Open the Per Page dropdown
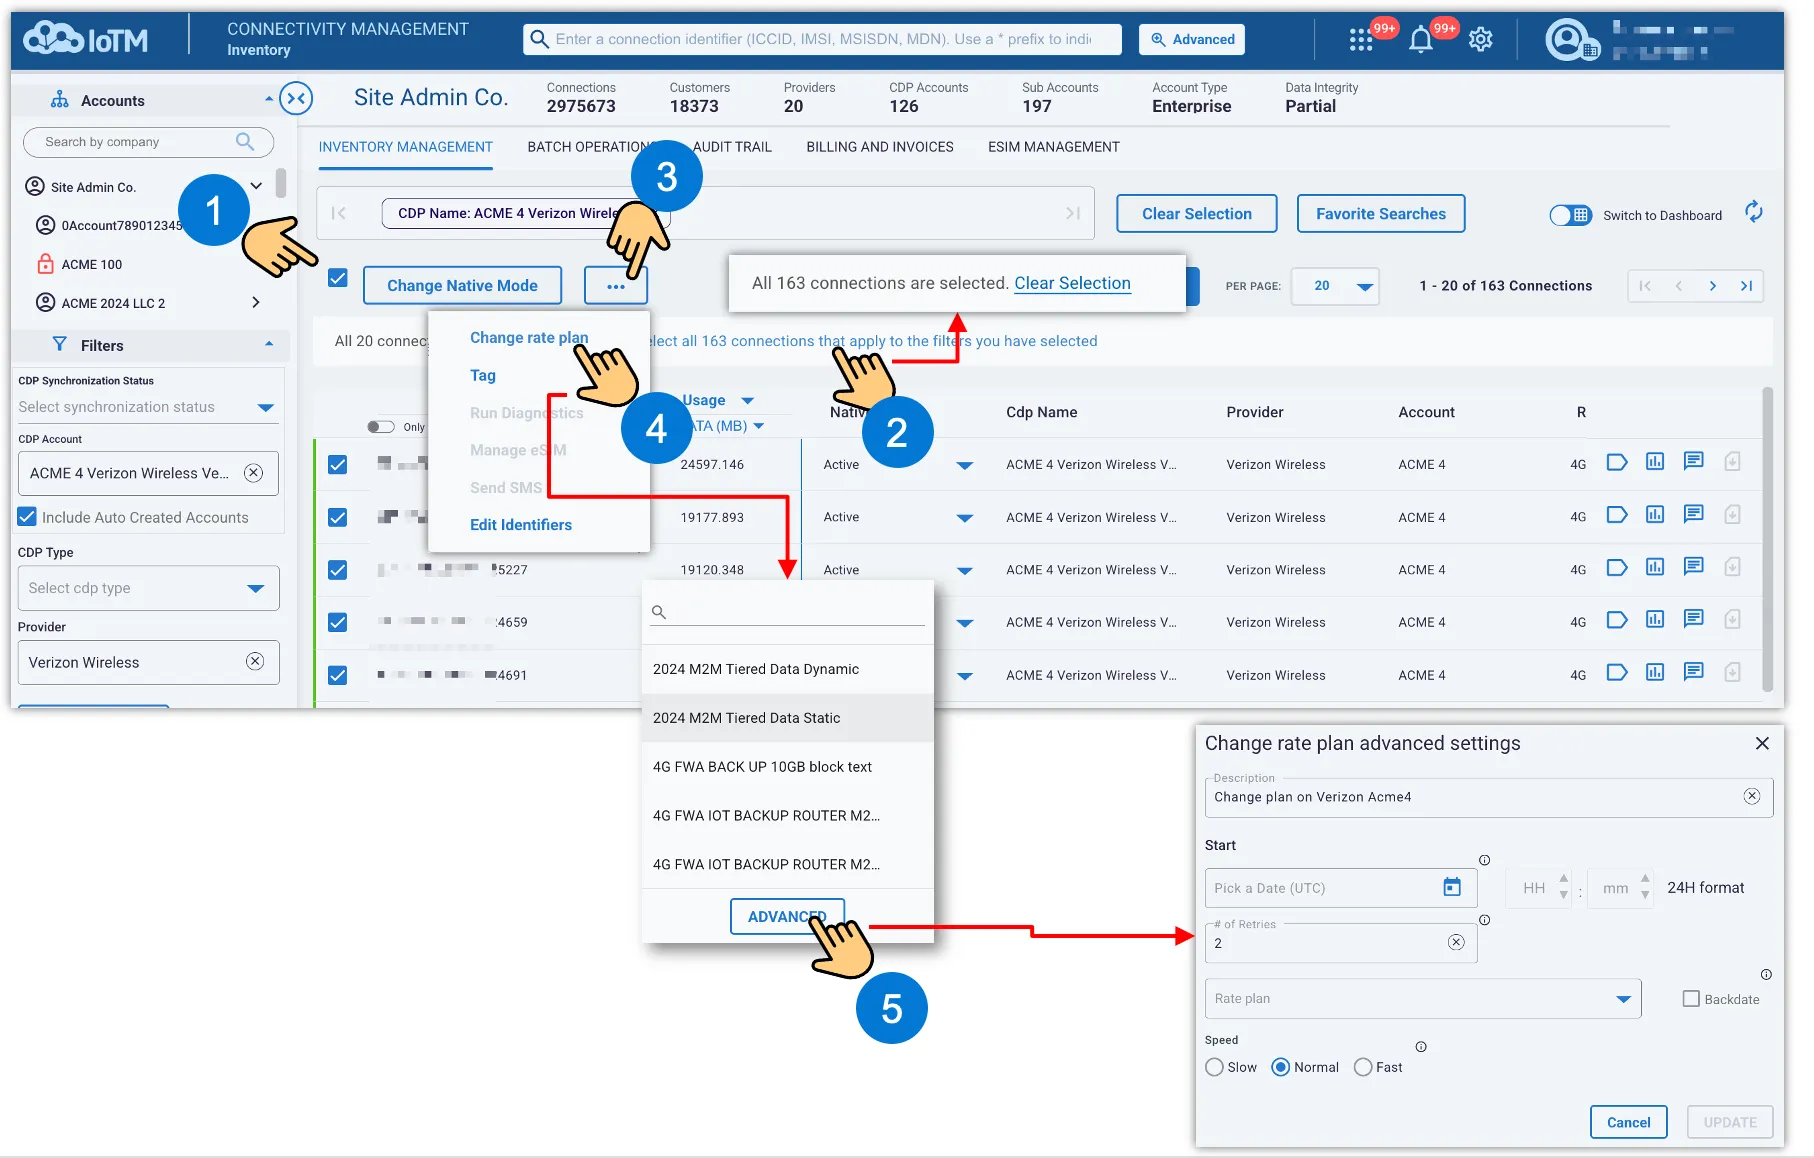Viewport: 1814px width, 1158px height. click(x=1335, y=286)
